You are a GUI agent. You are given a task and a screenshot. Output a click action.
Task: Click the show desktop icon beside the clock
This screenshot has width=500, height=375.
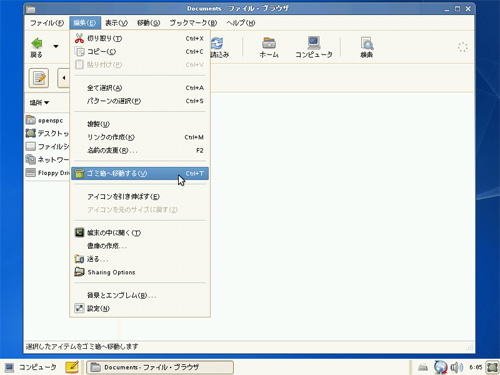click(x=492, y=367)
